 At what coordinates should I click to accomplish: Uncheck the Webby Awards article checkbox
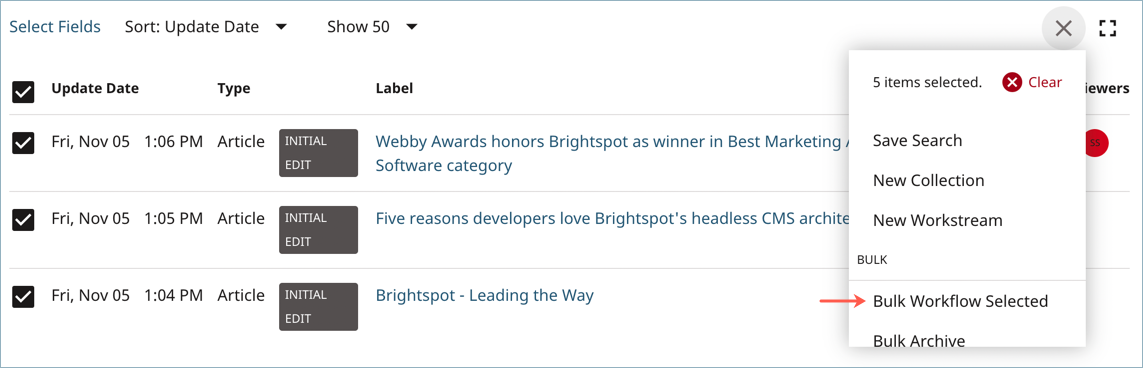(23, 144)
